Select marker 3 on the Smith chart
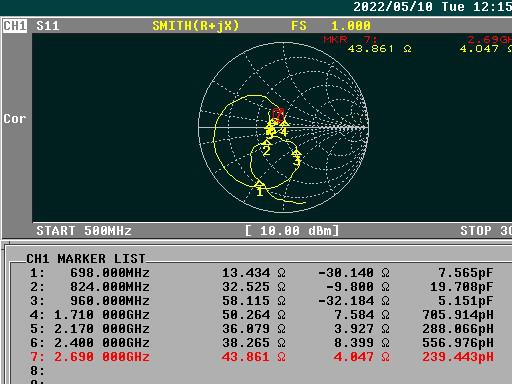The height and width of the screenshot is (384, 512). [x=297, y=158]
